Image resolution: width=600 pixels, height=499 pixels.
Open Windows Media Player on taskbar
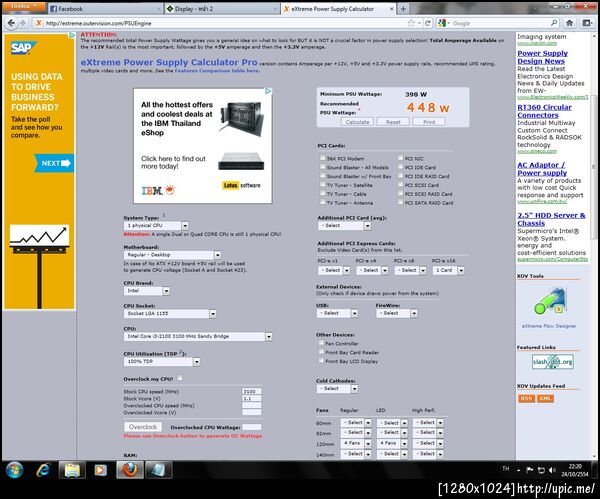point(100,470)
